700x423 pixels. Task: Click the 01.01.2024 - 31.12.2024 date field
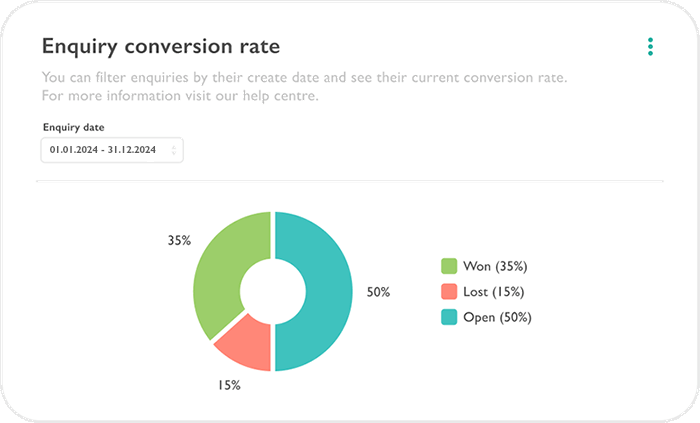106,151
